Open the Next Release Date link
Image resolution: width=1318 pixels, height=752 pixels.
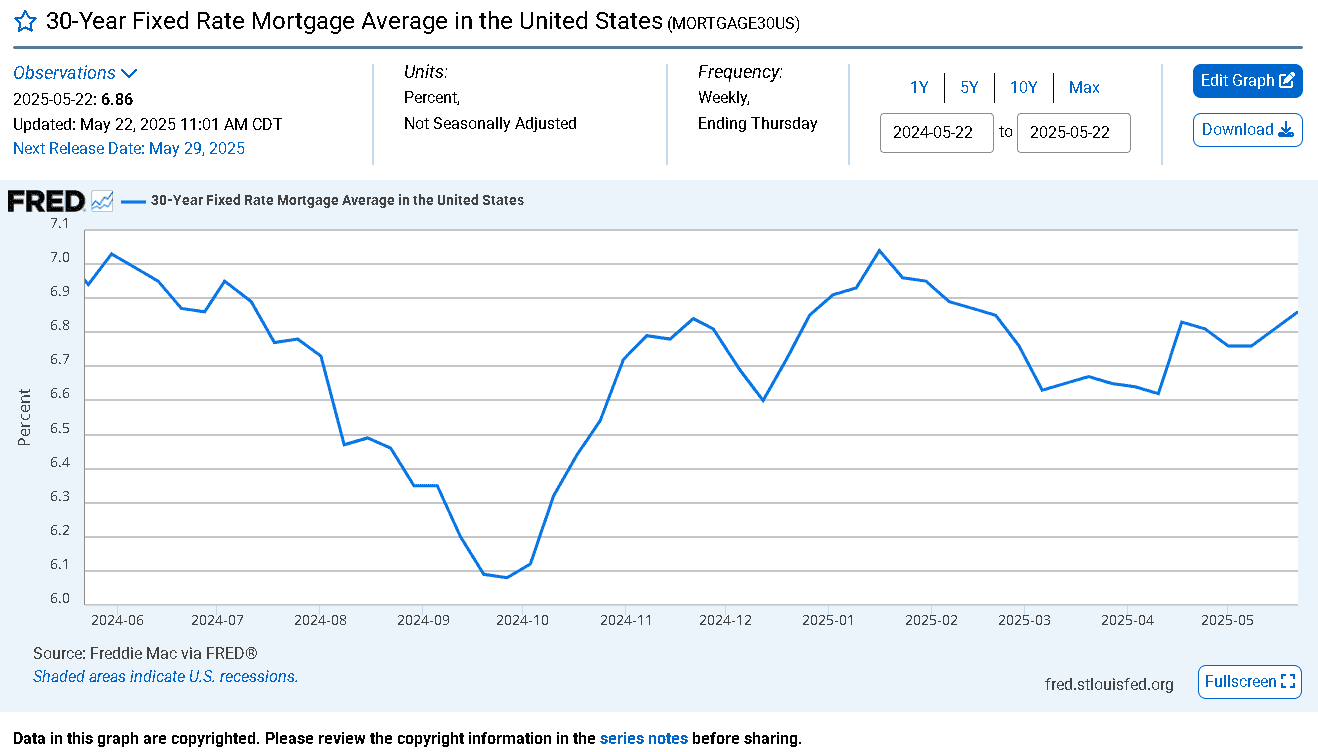tap(129, 148)
